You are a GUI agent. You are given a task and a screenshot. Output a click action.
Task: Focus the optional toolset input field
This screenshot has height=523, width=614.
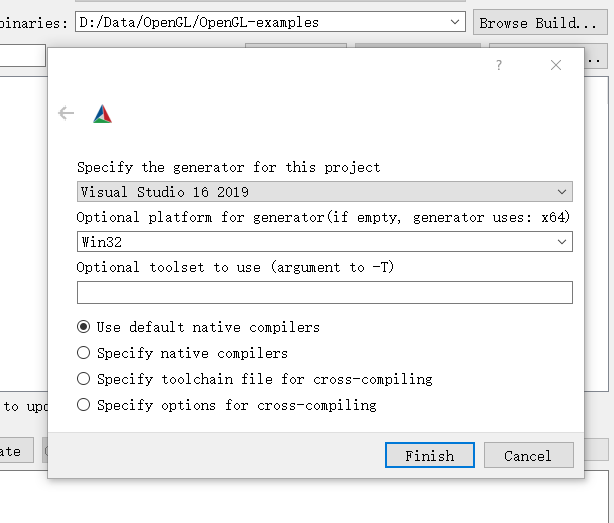324,292
